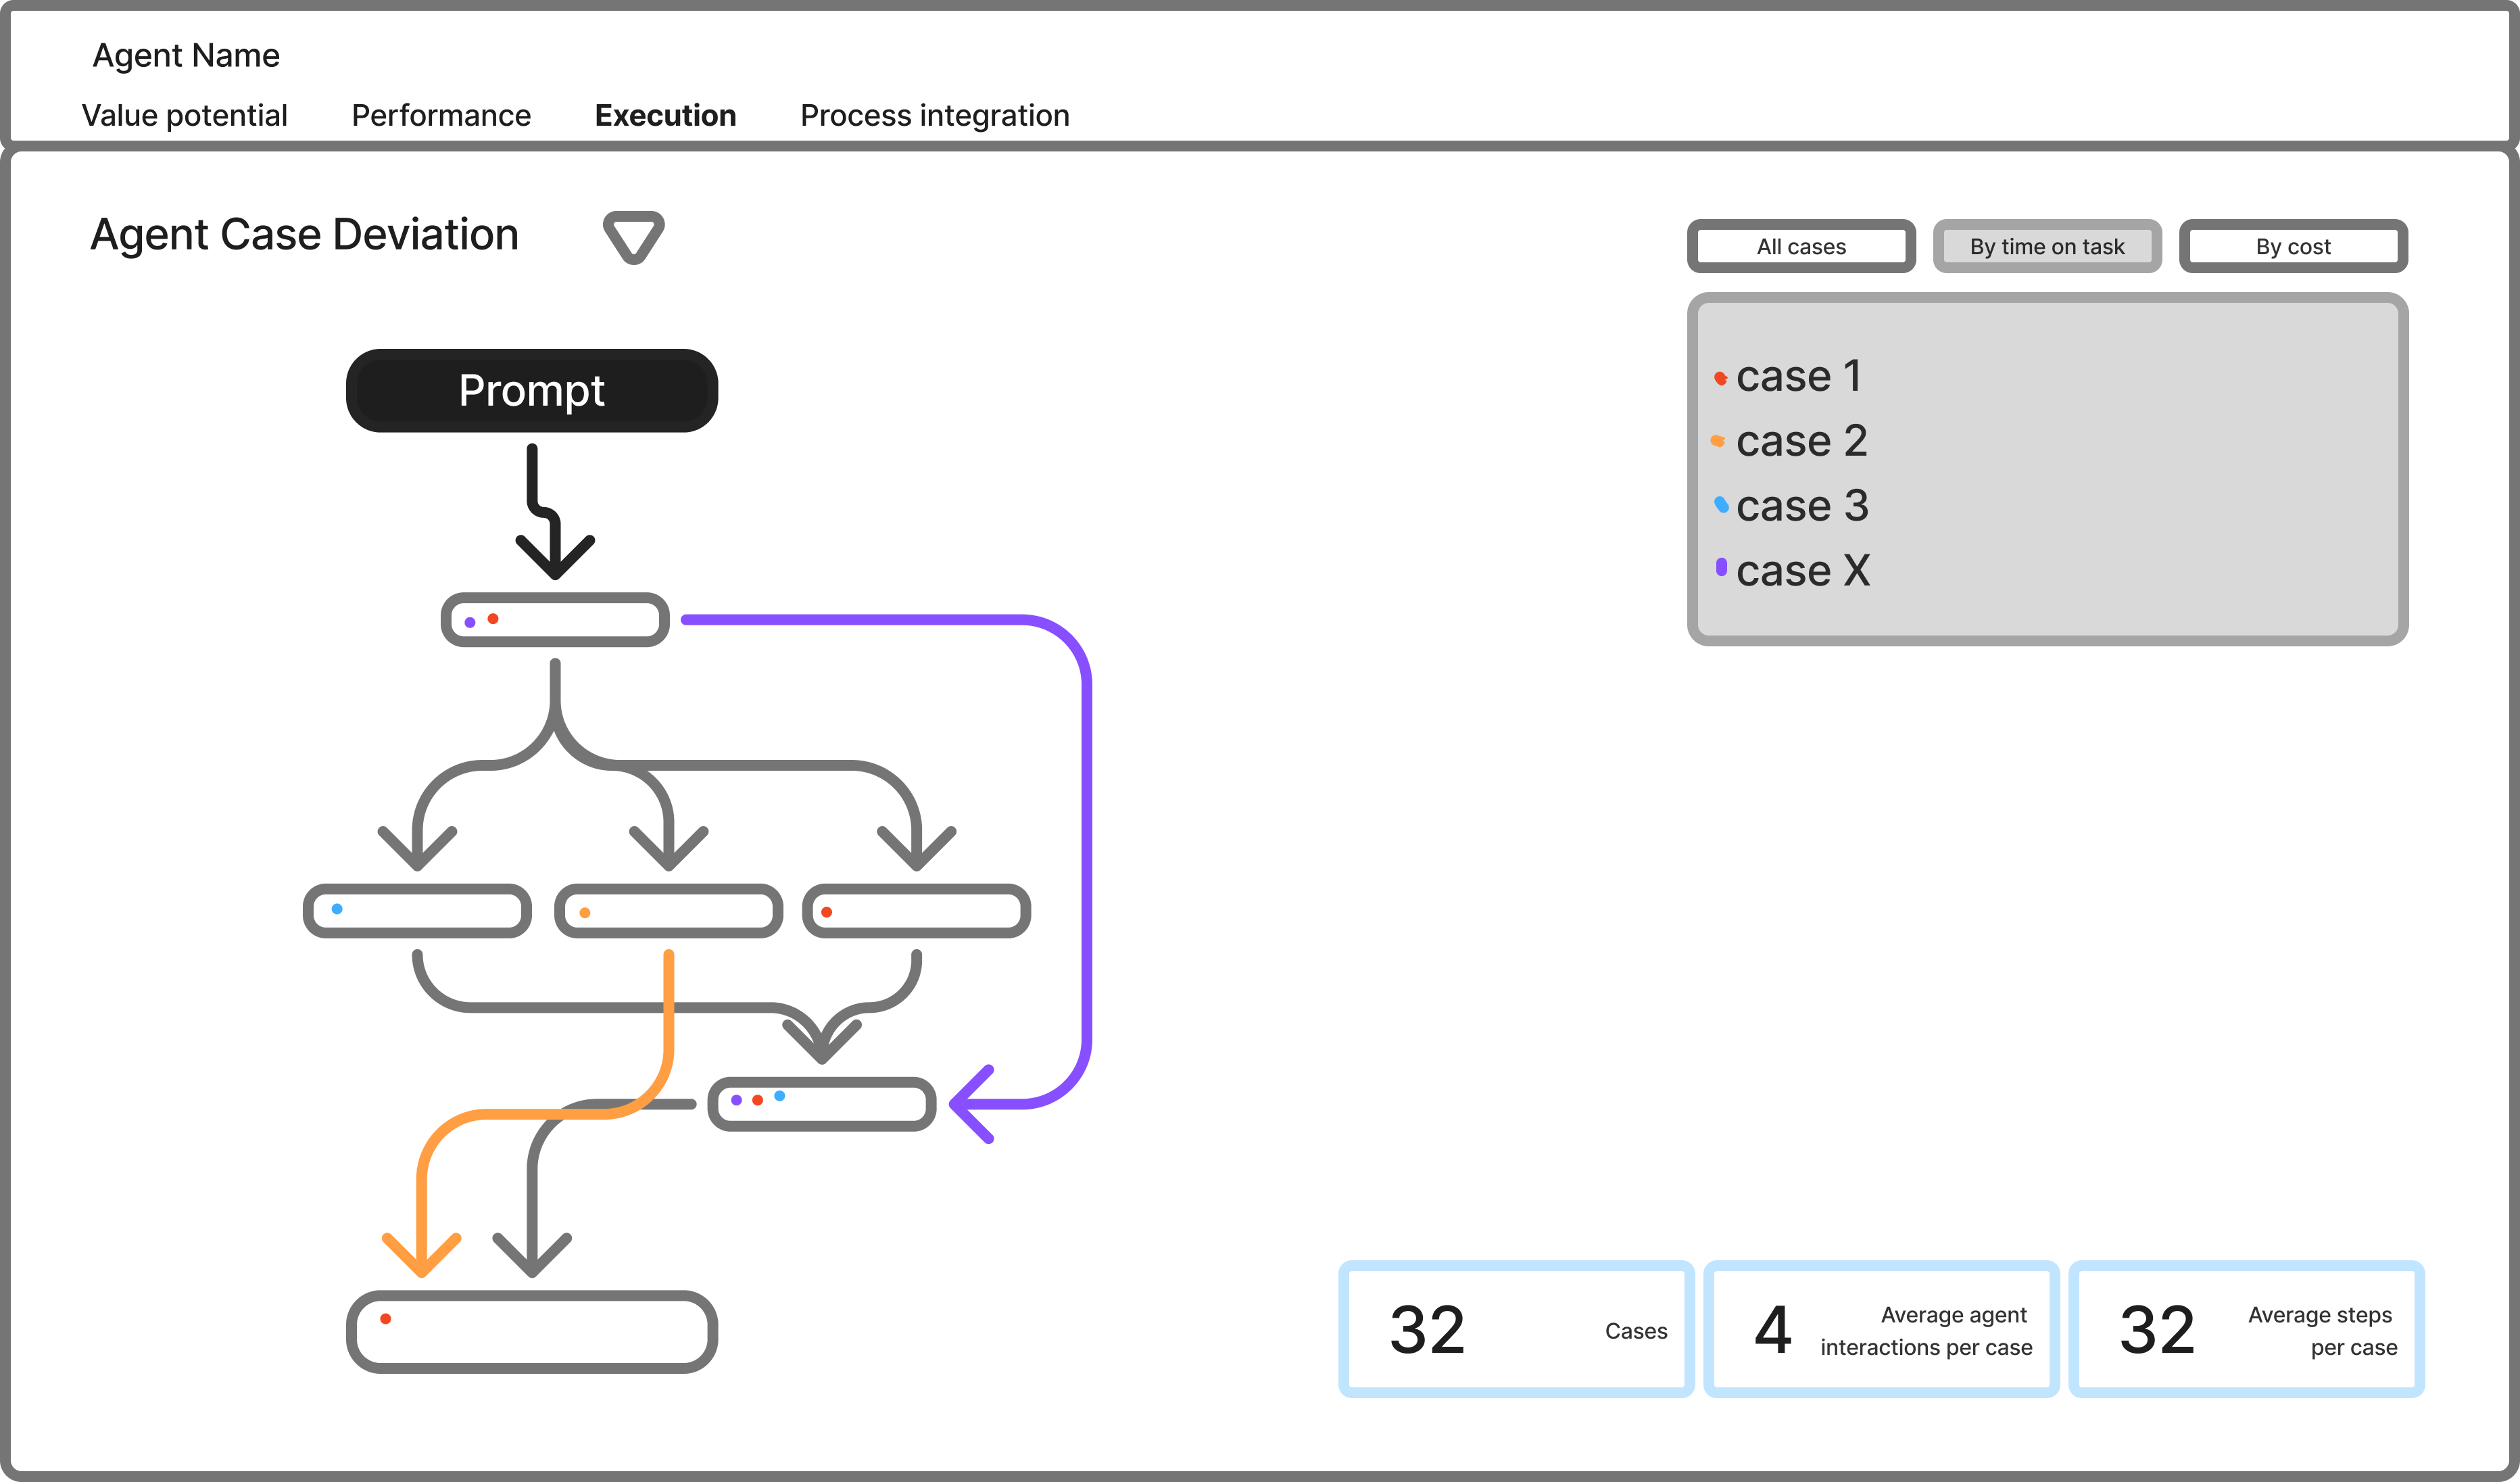Click the Average agent interactions card
Image resolution: width=2520 pixels, height=1482 pixels.
1880,1329
